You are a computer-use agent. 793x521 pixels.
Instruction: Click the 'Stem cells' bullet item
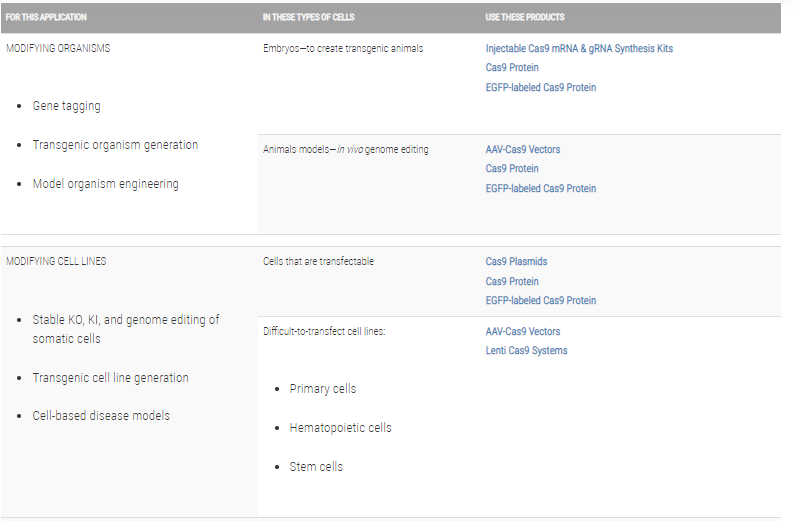pos(316,467)
